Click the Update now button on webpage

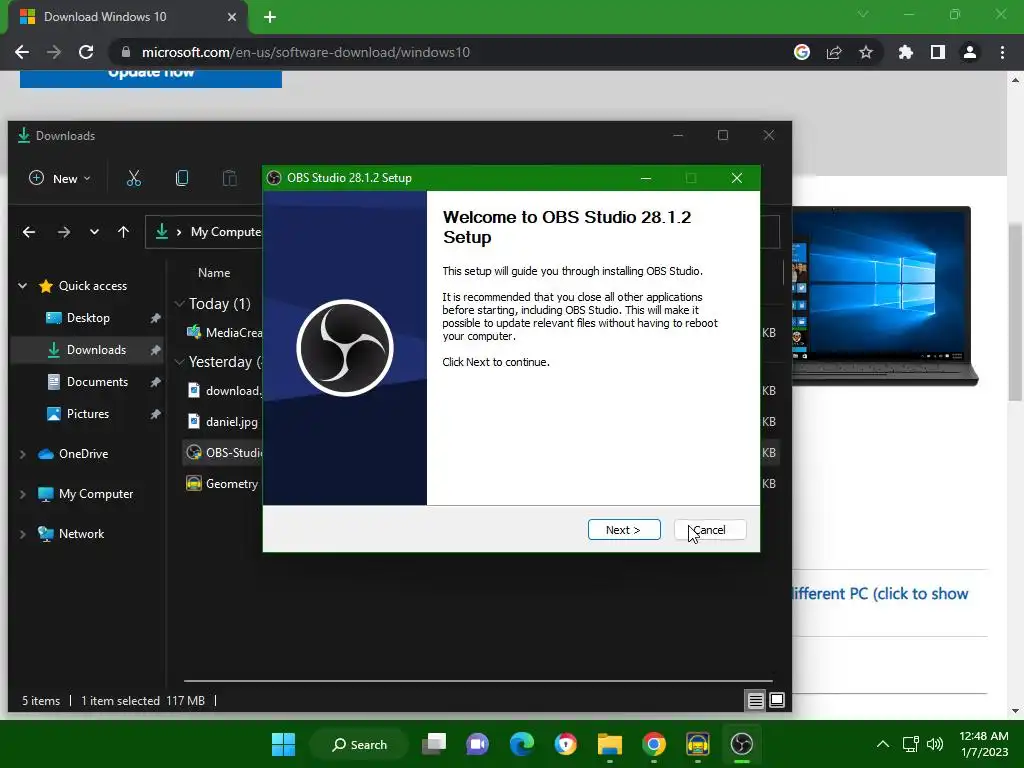[x=151, y=78]
